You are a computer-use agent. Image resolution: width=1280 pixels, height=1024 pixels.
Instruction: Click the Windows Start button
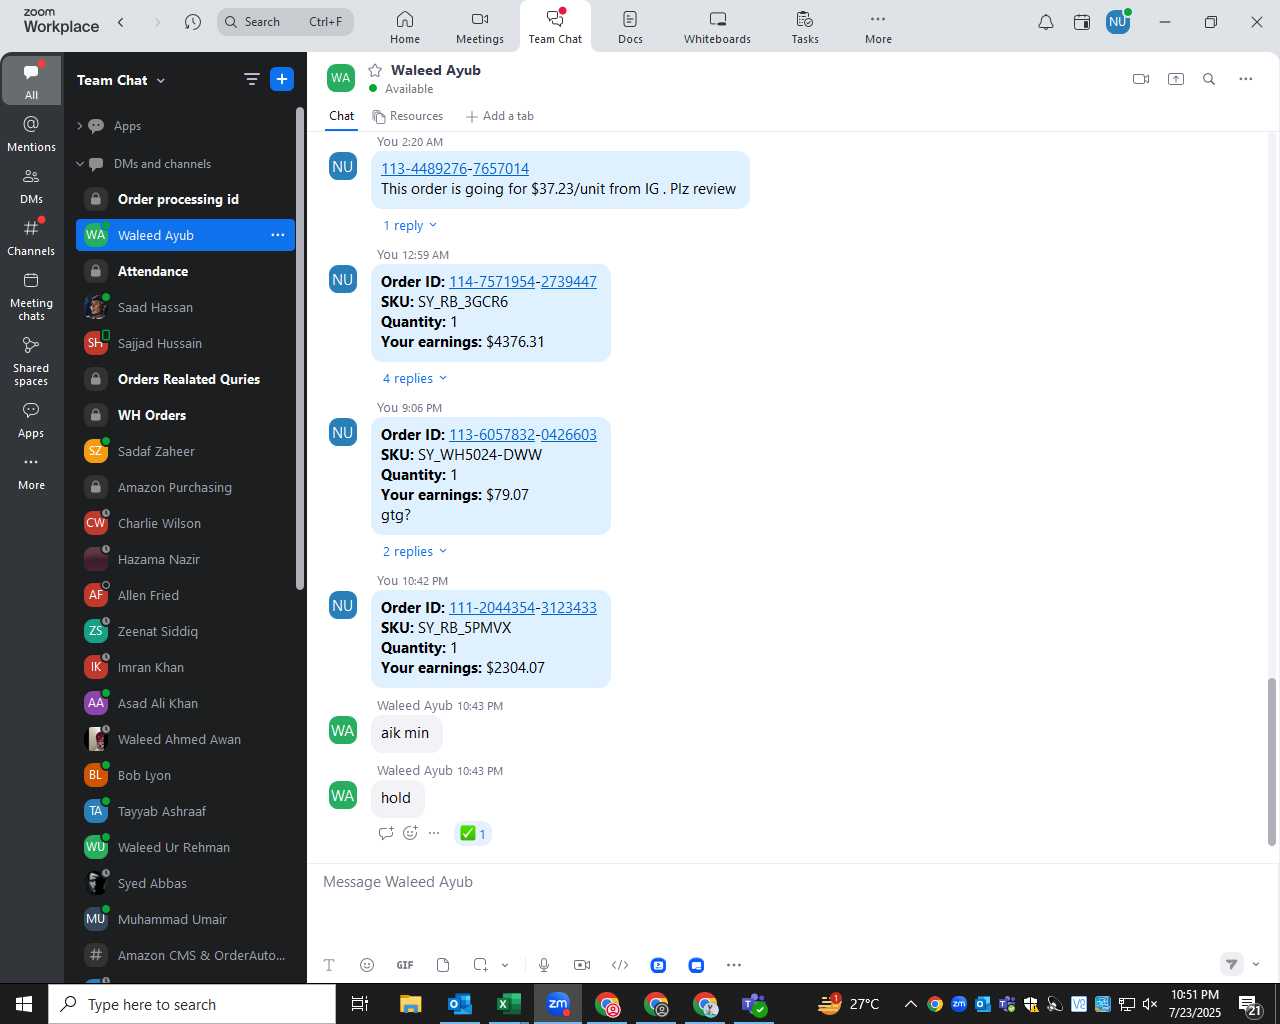[x=24, y=1004]
